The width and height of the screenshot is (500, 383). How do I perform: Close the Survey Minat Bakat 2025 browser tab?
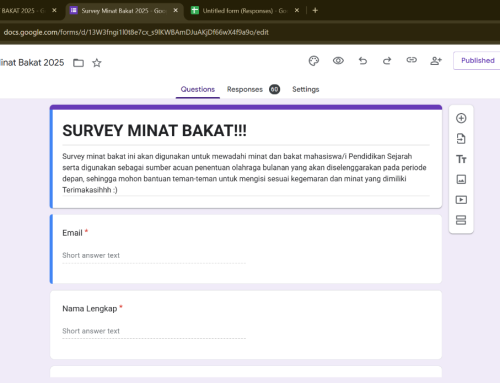(176, 10)
